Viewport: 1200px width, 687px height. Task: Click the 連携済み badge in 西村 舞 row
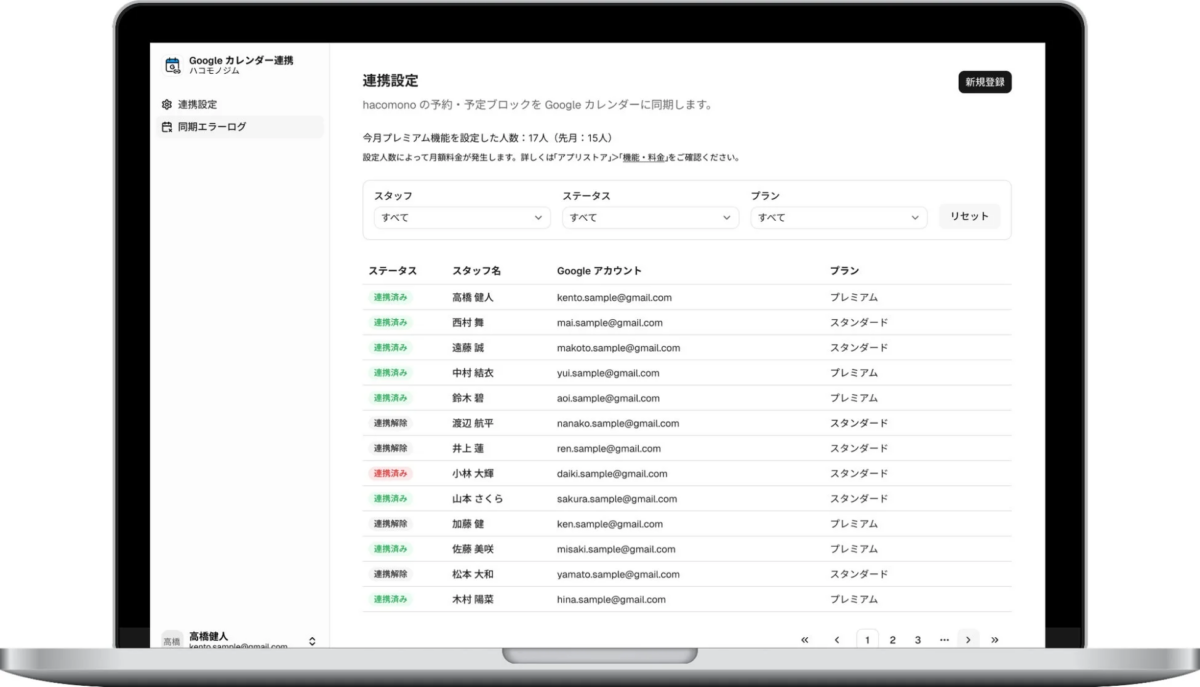pyautogui.click(x=390, y=322)
